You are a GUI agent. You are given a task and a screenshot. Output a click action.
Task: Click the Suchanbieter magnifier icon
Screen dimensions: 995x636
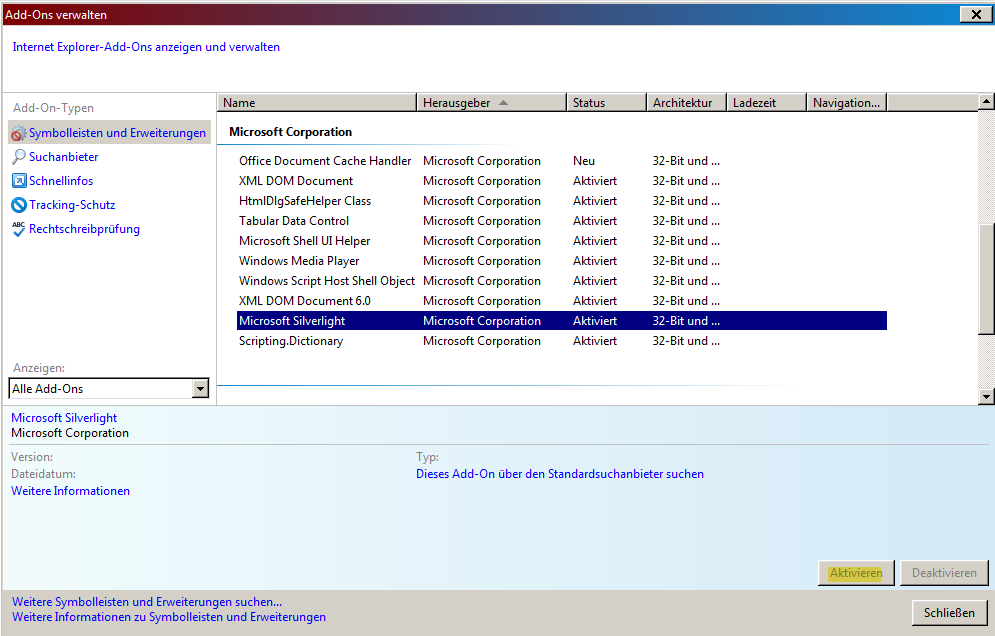coord(19,157)
